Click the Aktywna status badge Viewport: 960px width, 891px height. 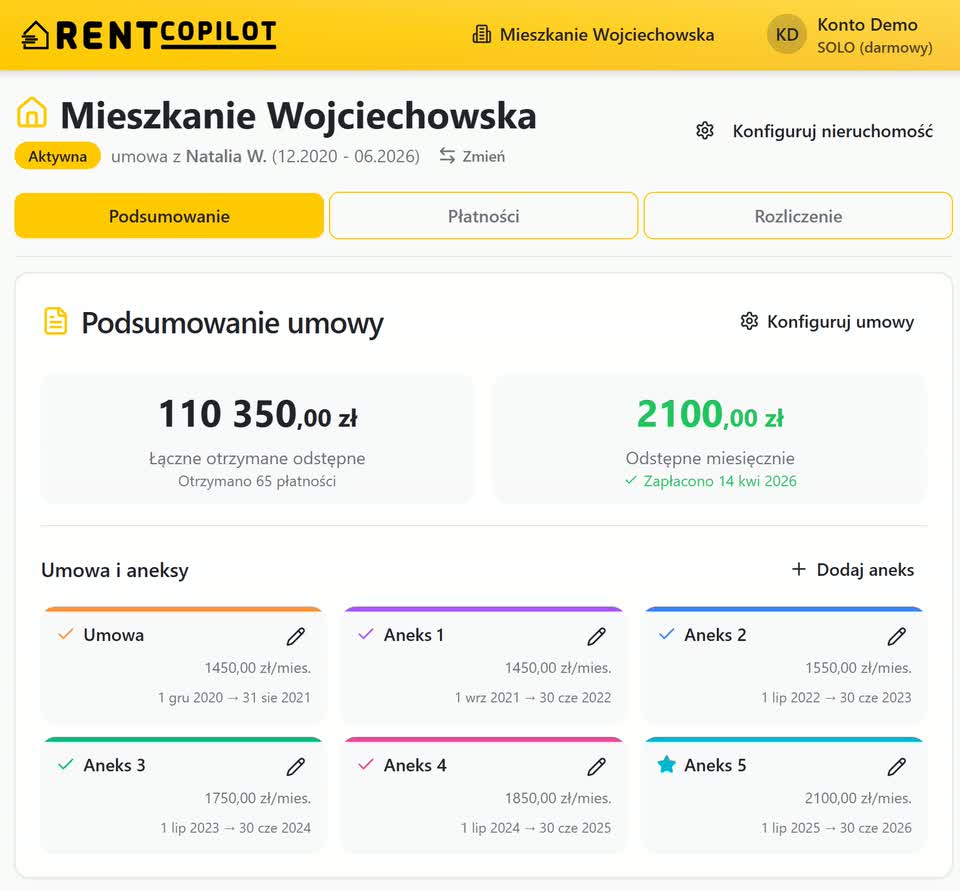click(x=57, y=156)
